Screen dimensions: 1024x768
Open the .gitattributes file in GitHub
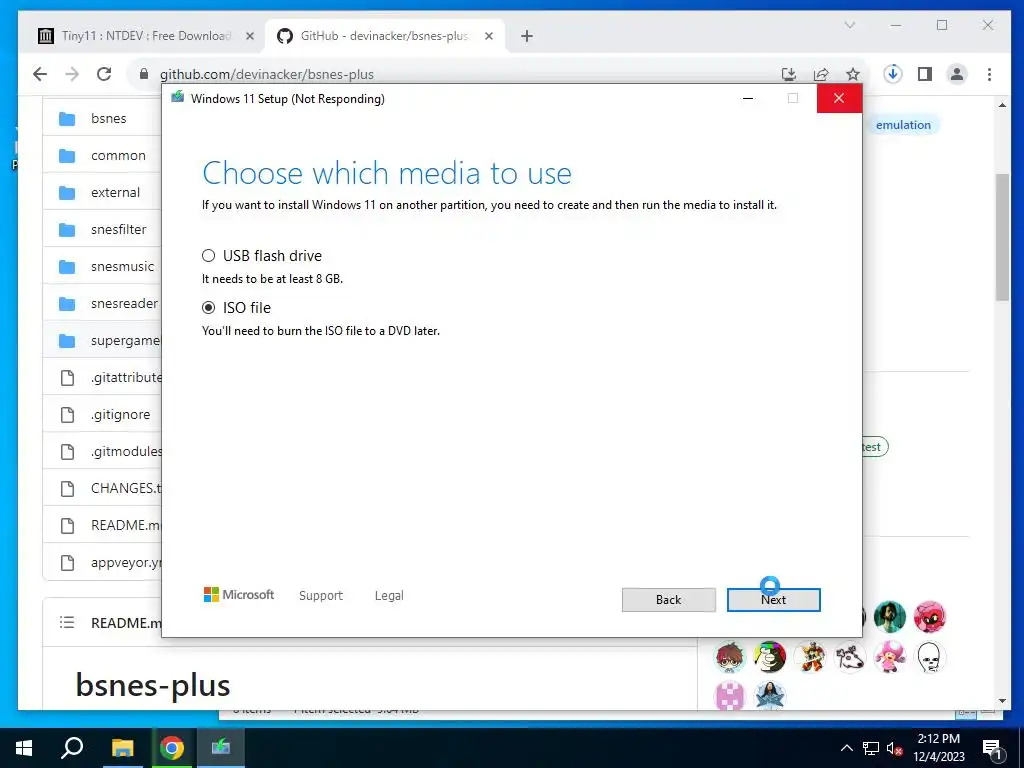[x=126, y=377]
